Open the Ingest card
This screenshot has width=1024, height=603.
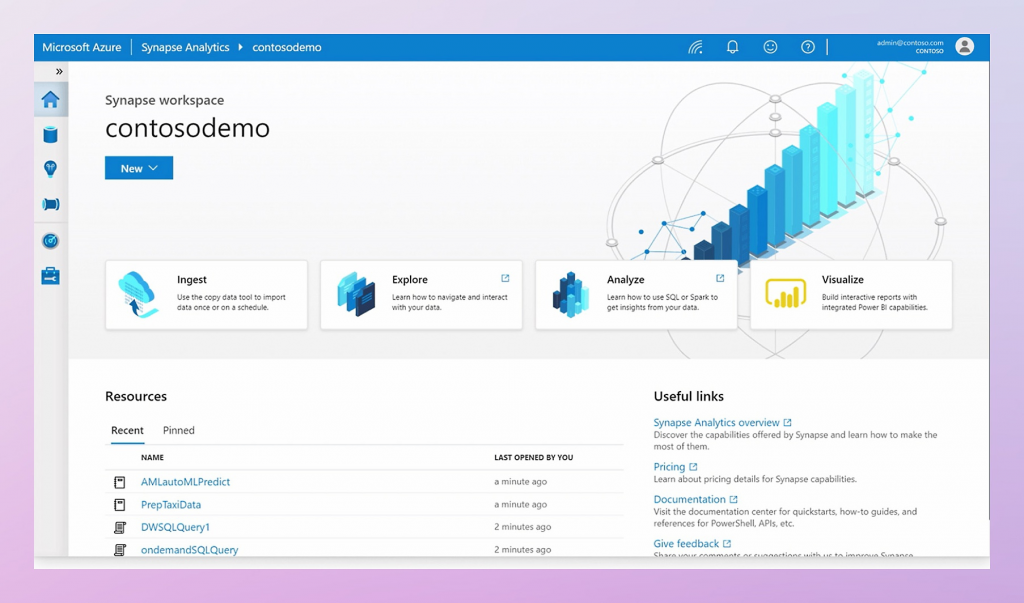click(206, 295)
